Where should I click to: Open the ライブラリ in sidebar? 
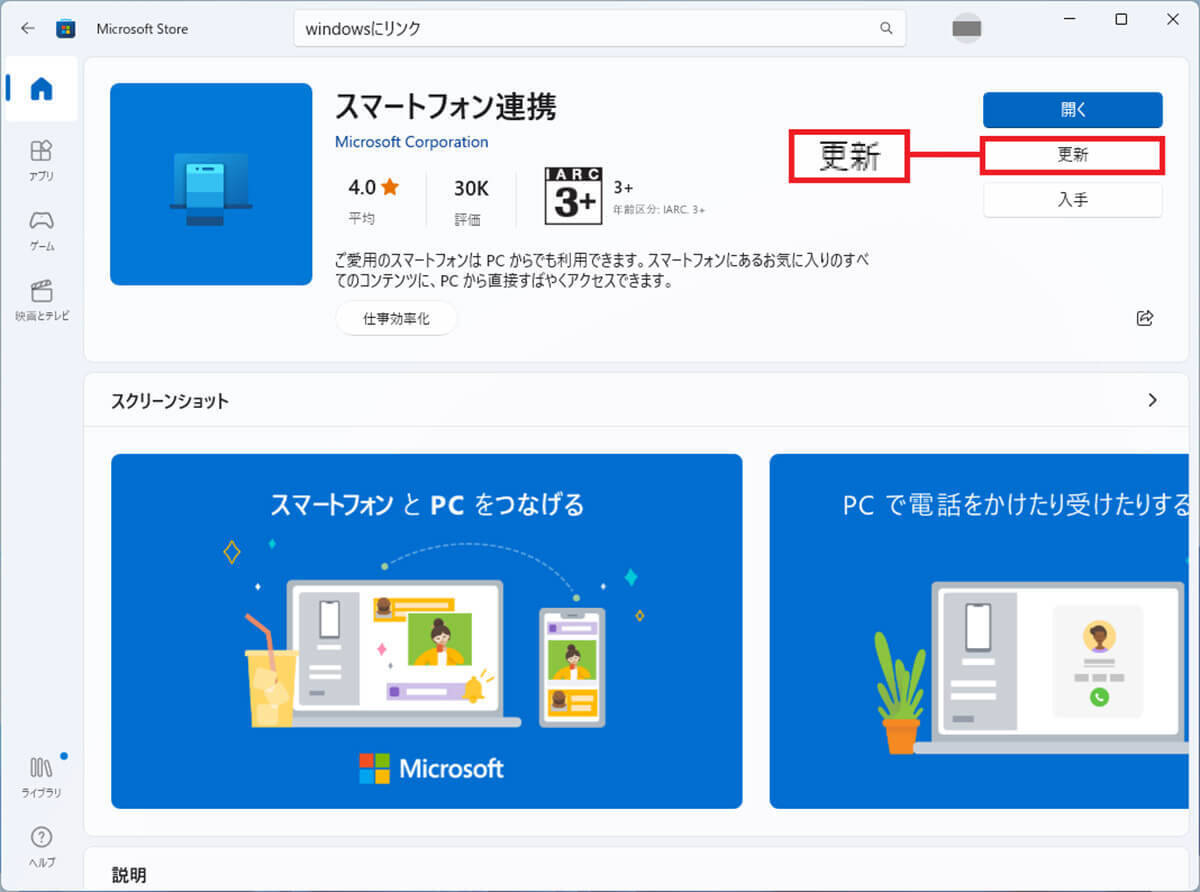(x=41, y=776)
